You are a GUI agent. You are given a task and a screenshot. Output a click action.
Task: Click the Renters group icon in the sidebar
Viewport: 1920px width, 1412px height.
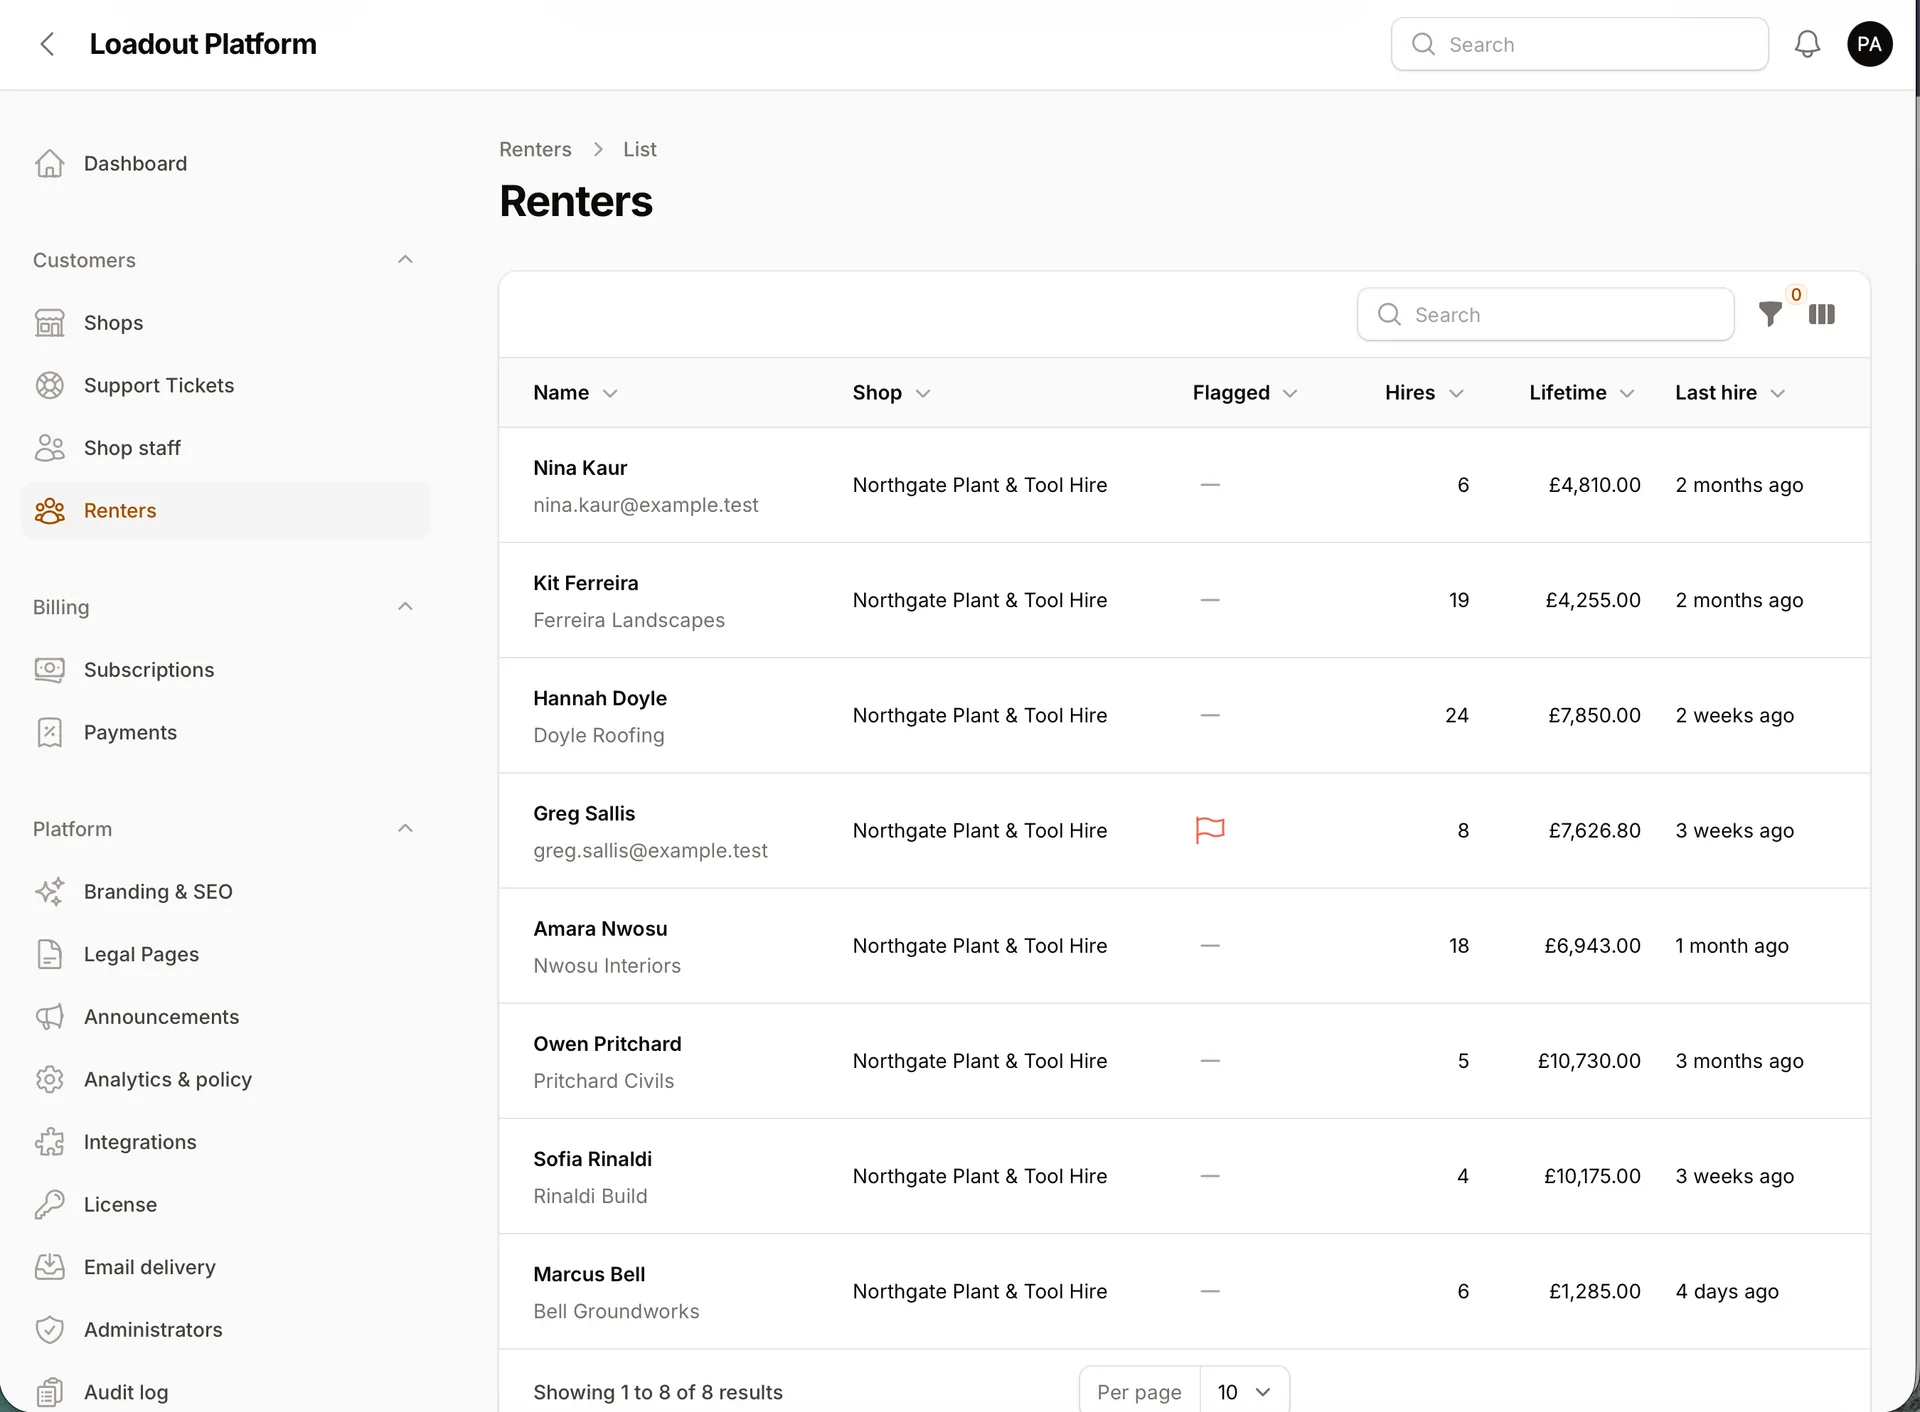(x=49, y=511)
